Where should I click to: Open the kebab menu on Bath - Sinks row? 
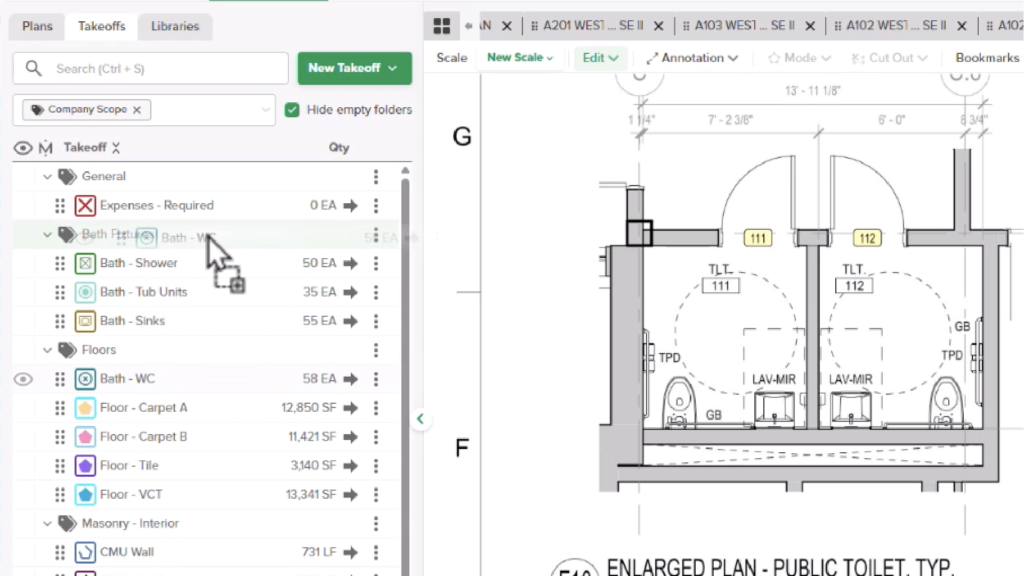(375, 320)
